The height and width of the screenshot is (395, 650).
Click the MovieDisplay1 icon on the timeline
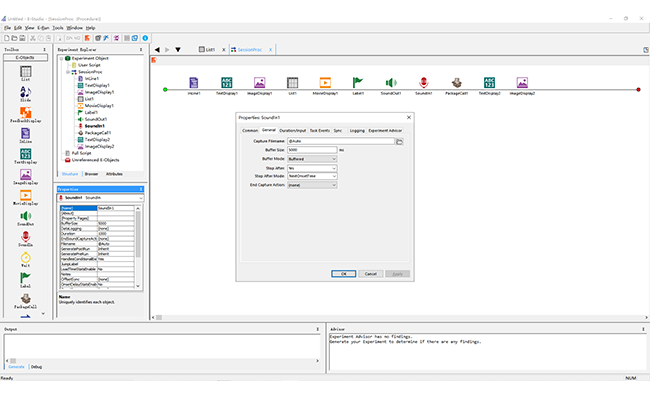click(x=325, y=82)
